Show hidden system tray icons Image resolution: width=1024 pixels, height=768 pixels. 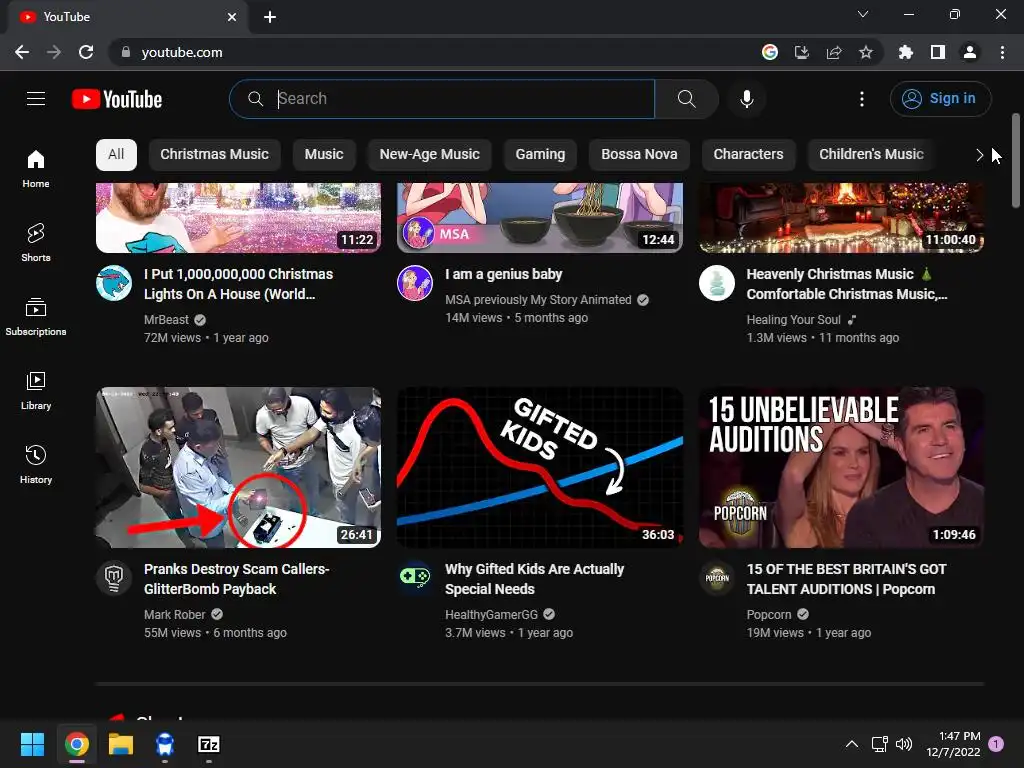click(852, 744)
